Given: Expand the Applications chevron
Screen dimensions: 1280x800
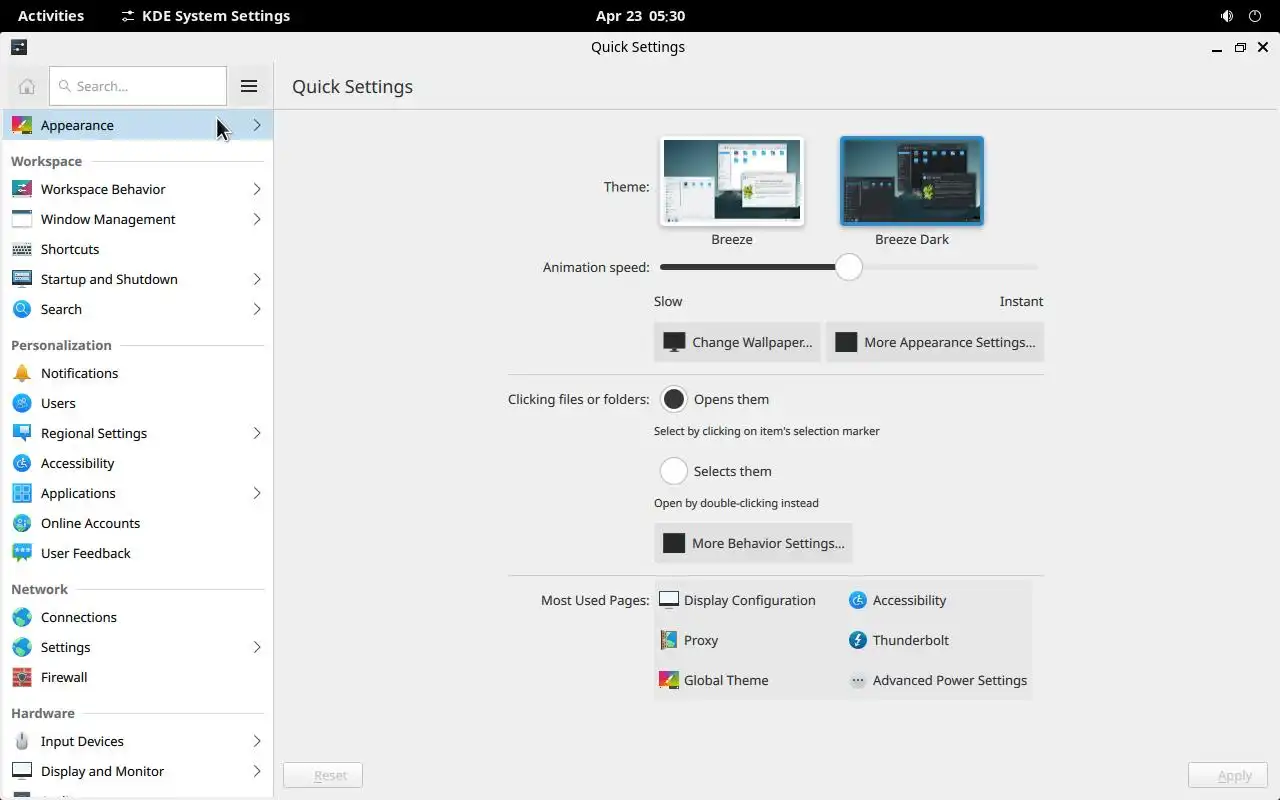Looking at the screenshot, I should coord(257,493).
